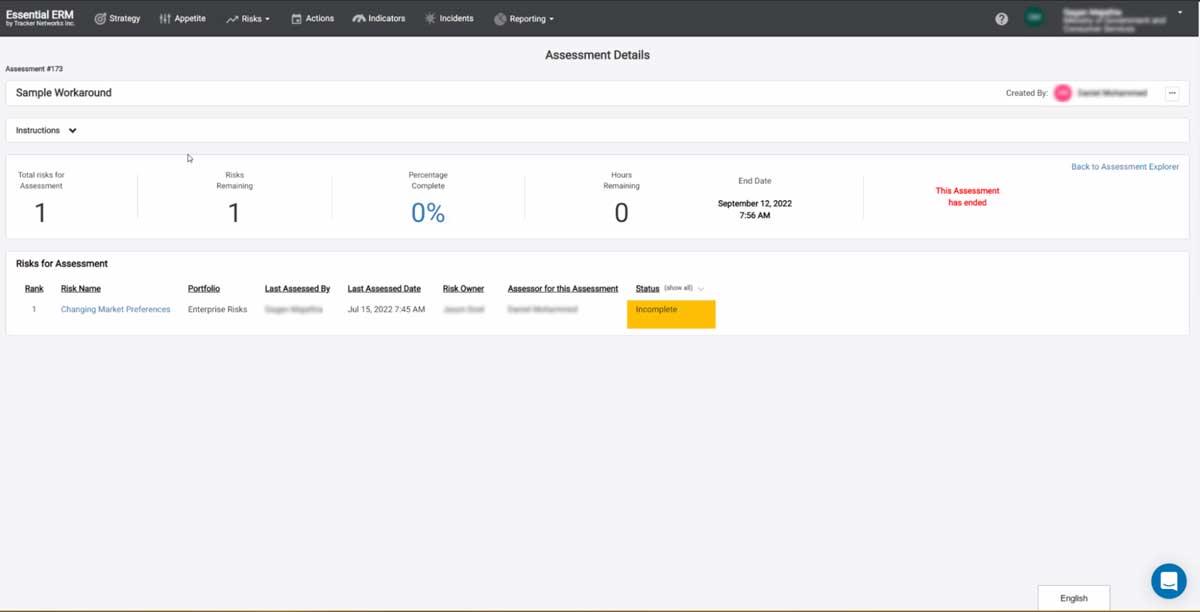Select the Appetite sliders icon
The width and height of the screenshot is (1200, 612).
(x=164, y=18)
